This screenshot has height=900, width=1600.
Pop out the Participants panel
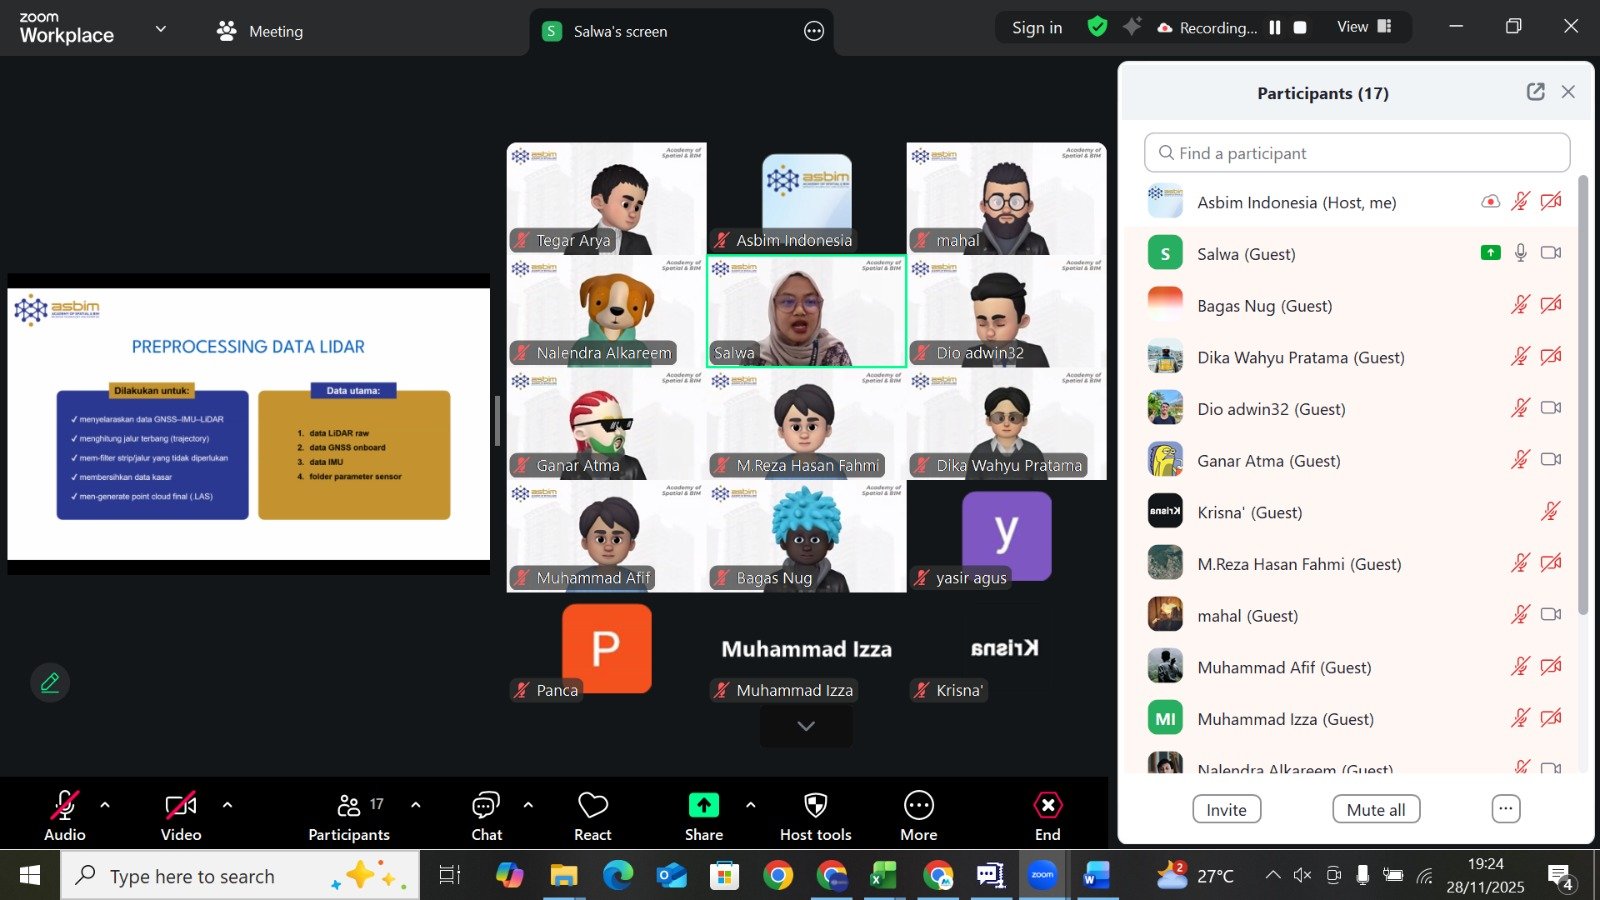pyautogui.click(x=1535, y=92)
